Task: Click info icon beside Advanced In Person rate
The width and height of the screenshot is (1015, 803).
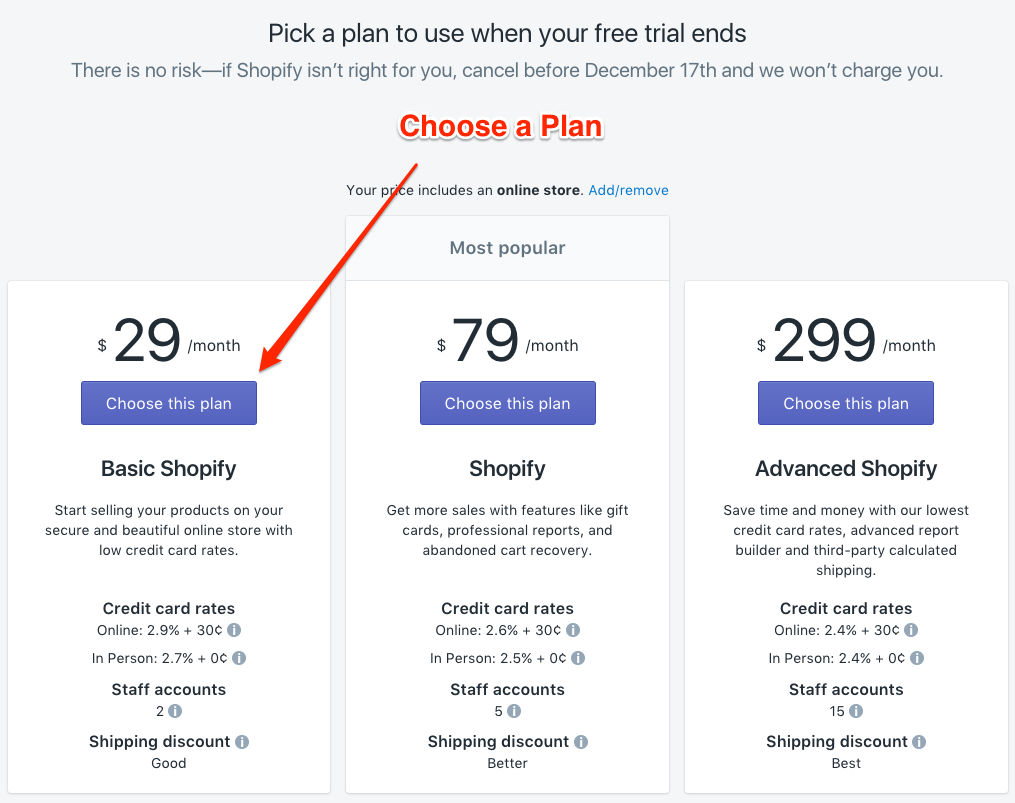Action: coord(917,658)
